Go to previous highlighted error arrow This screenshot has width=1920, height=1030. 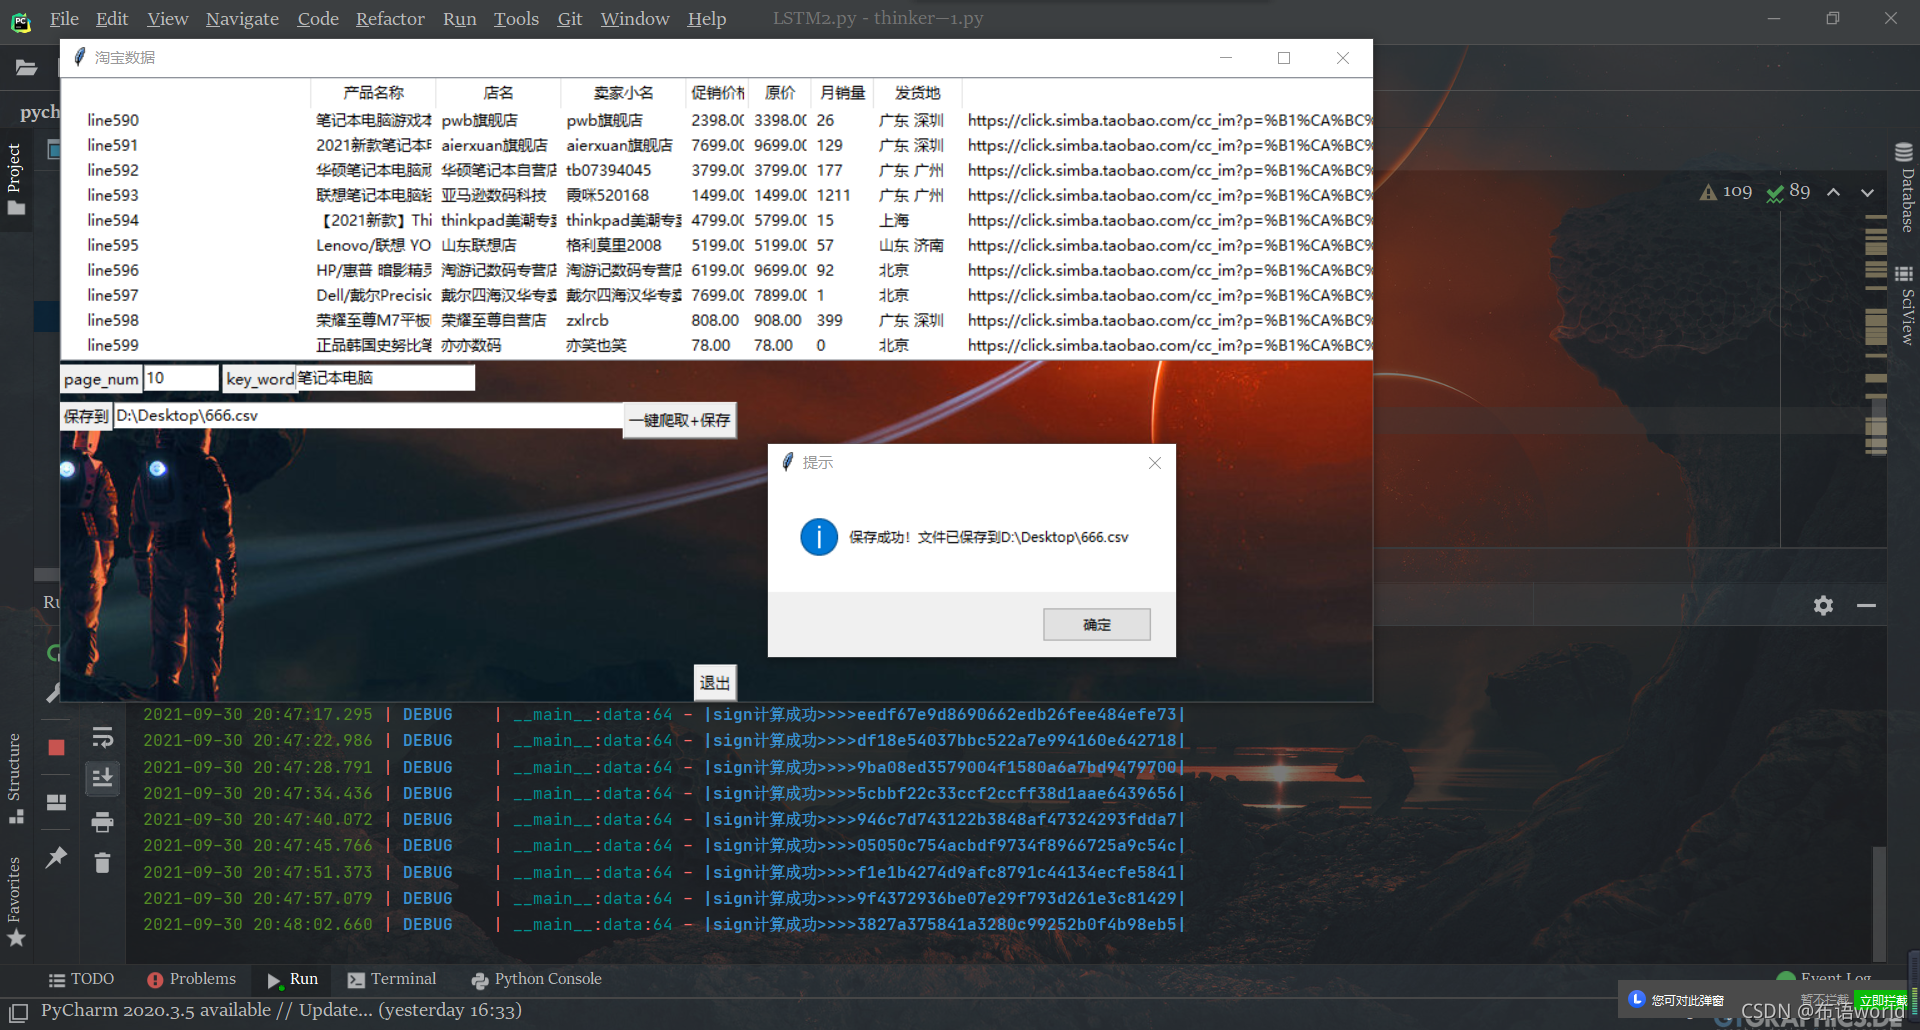click(1833, 192)
